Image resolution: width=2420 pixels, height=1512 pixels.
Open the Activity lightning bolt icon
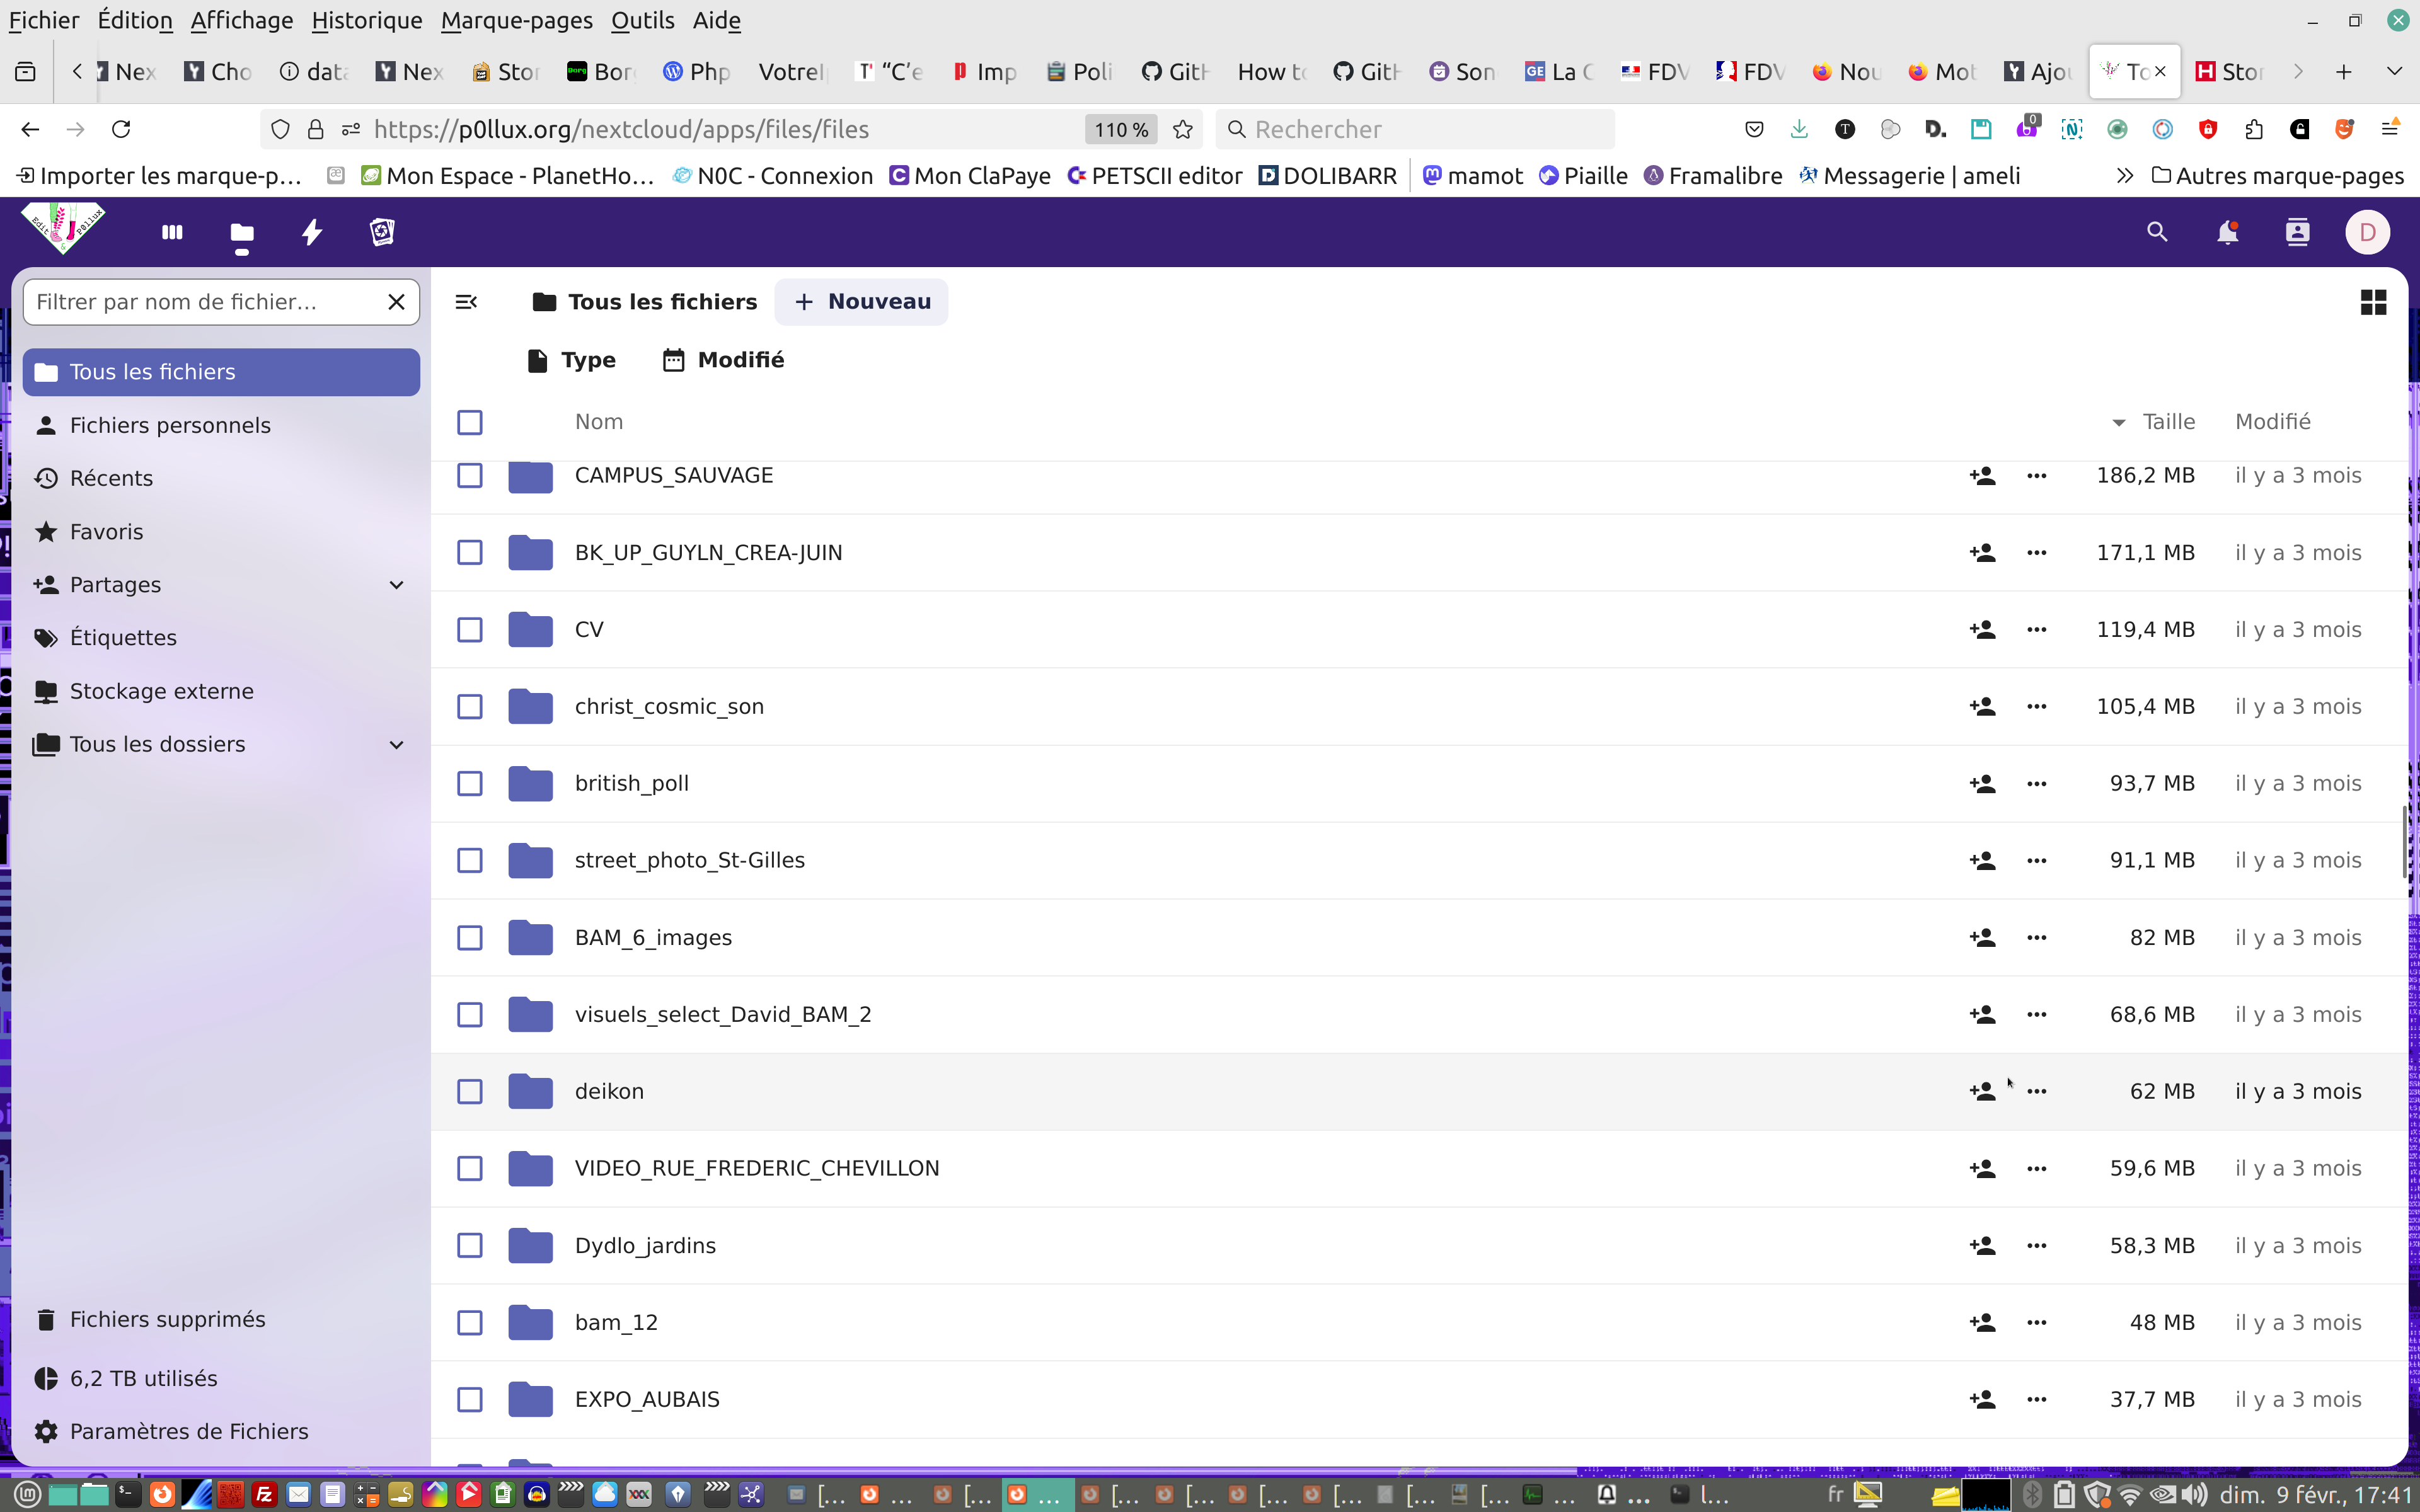coord(312,232)
